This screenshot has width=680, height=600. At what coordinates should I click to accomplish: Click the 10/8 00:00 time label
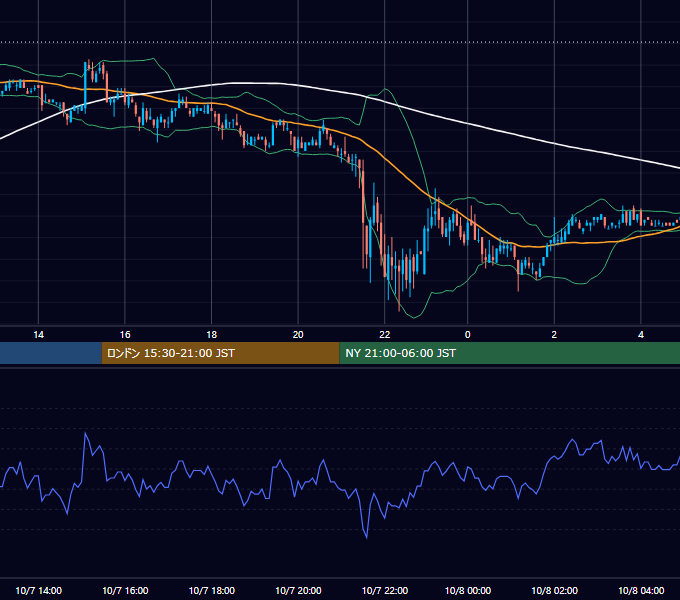[x=468, y=590]
